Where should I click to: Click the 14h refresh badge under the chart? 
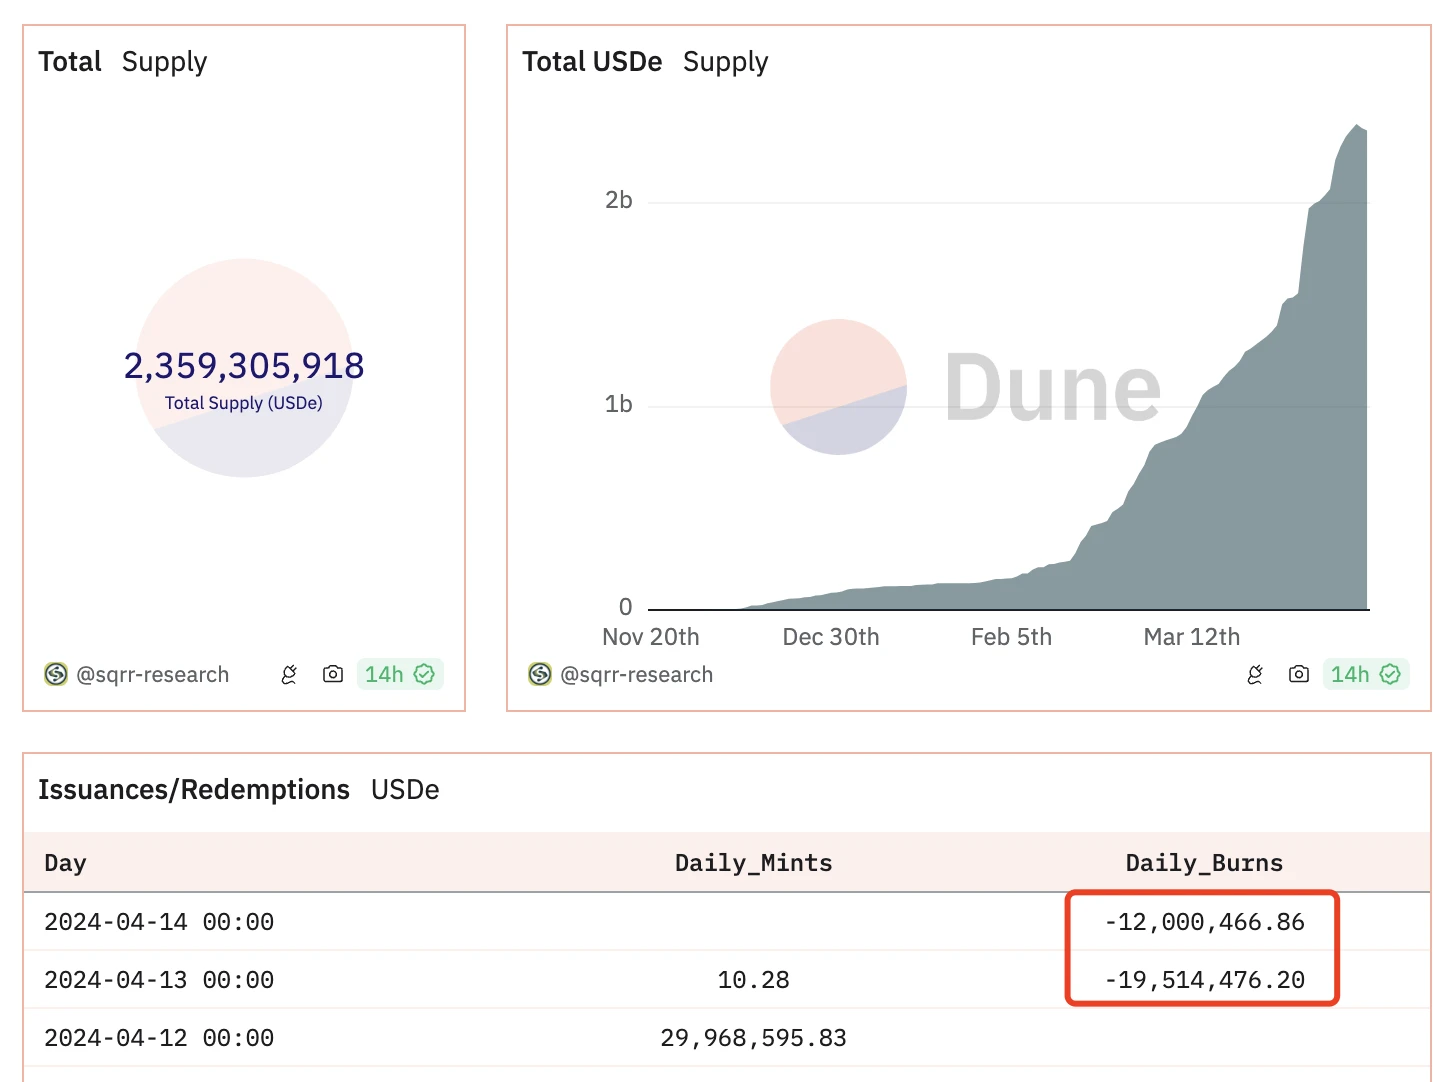[1365, 675]
